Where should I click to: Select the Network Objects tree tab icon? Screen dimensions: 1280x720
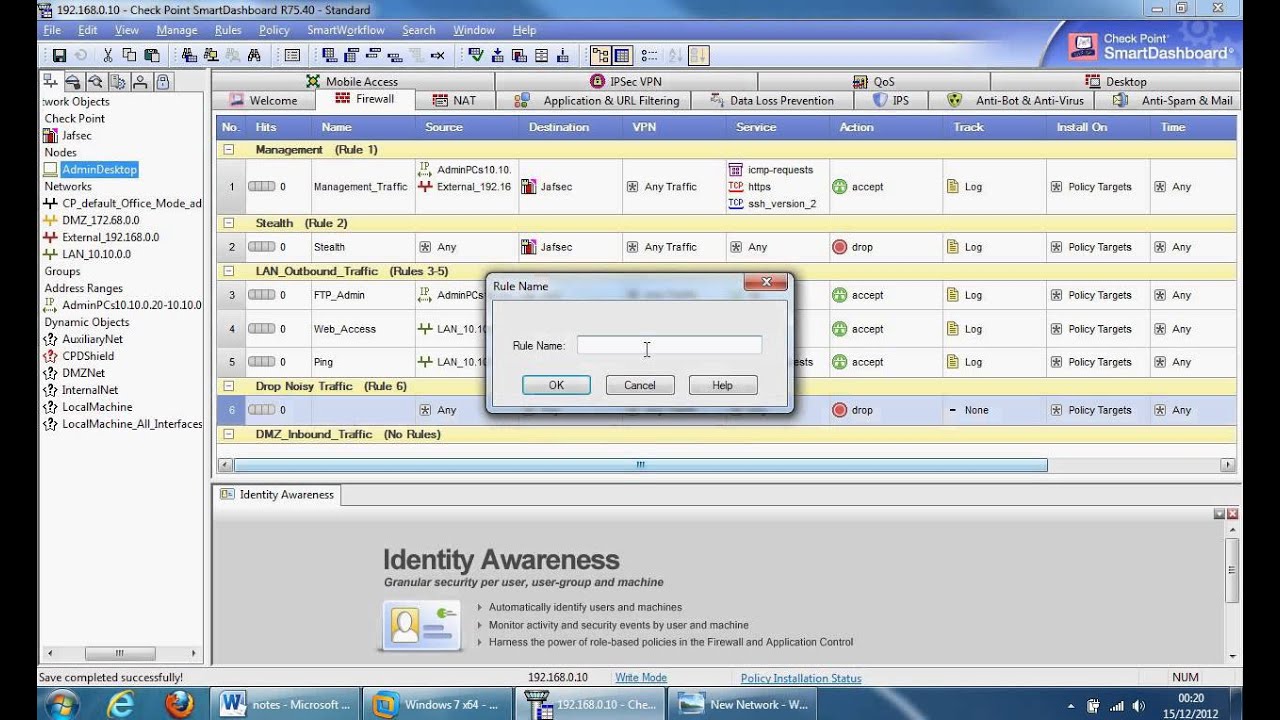coord(51,81)
